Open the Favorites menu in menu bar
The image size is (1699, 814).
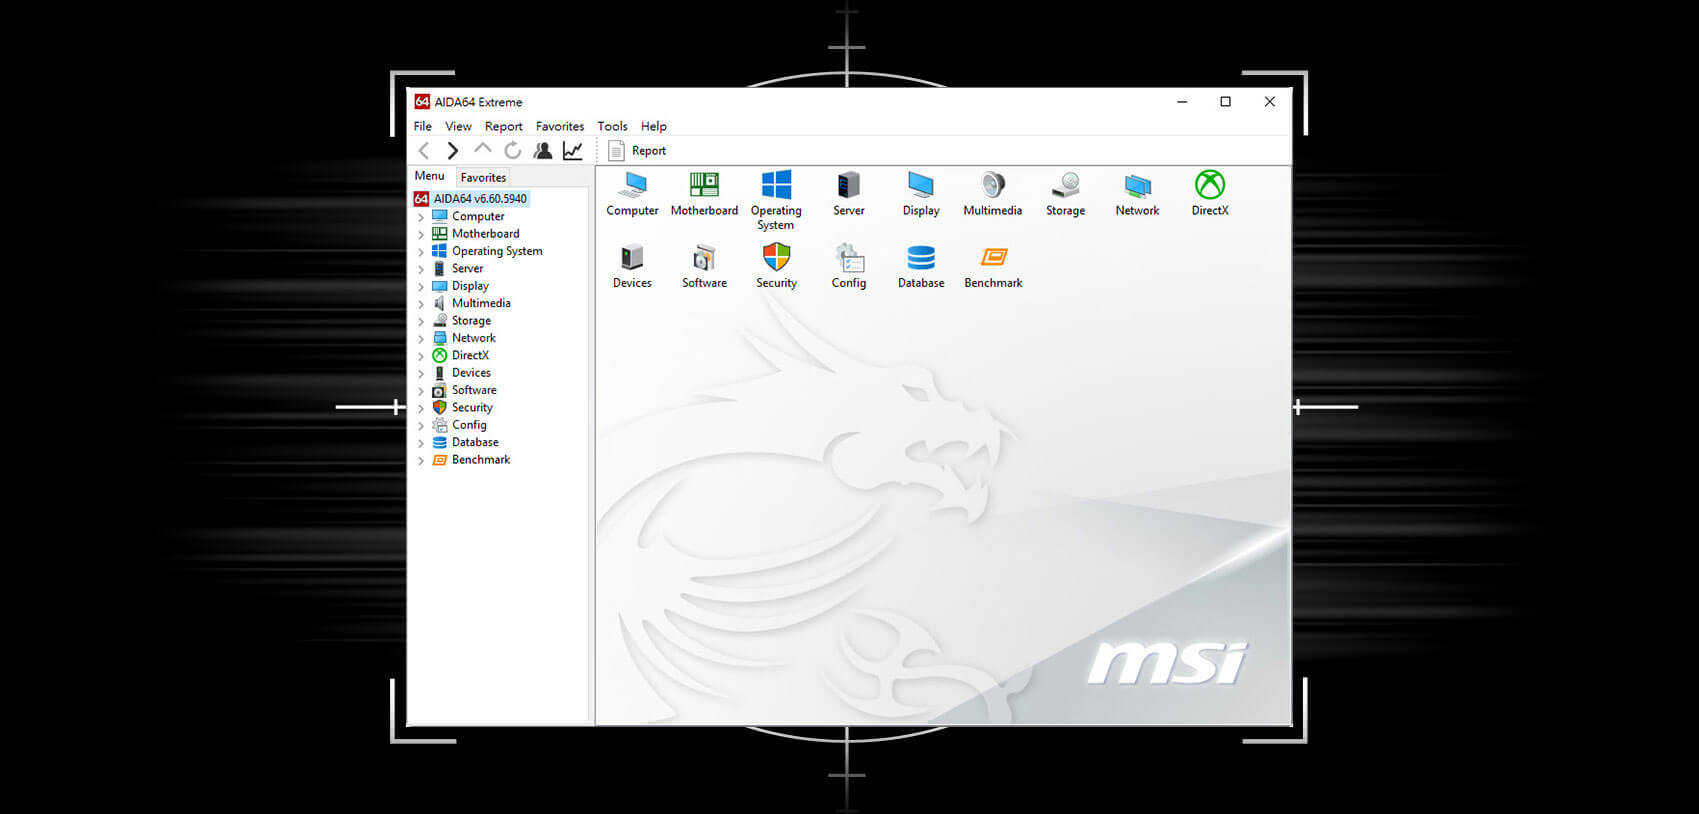[x=560, y=126]
